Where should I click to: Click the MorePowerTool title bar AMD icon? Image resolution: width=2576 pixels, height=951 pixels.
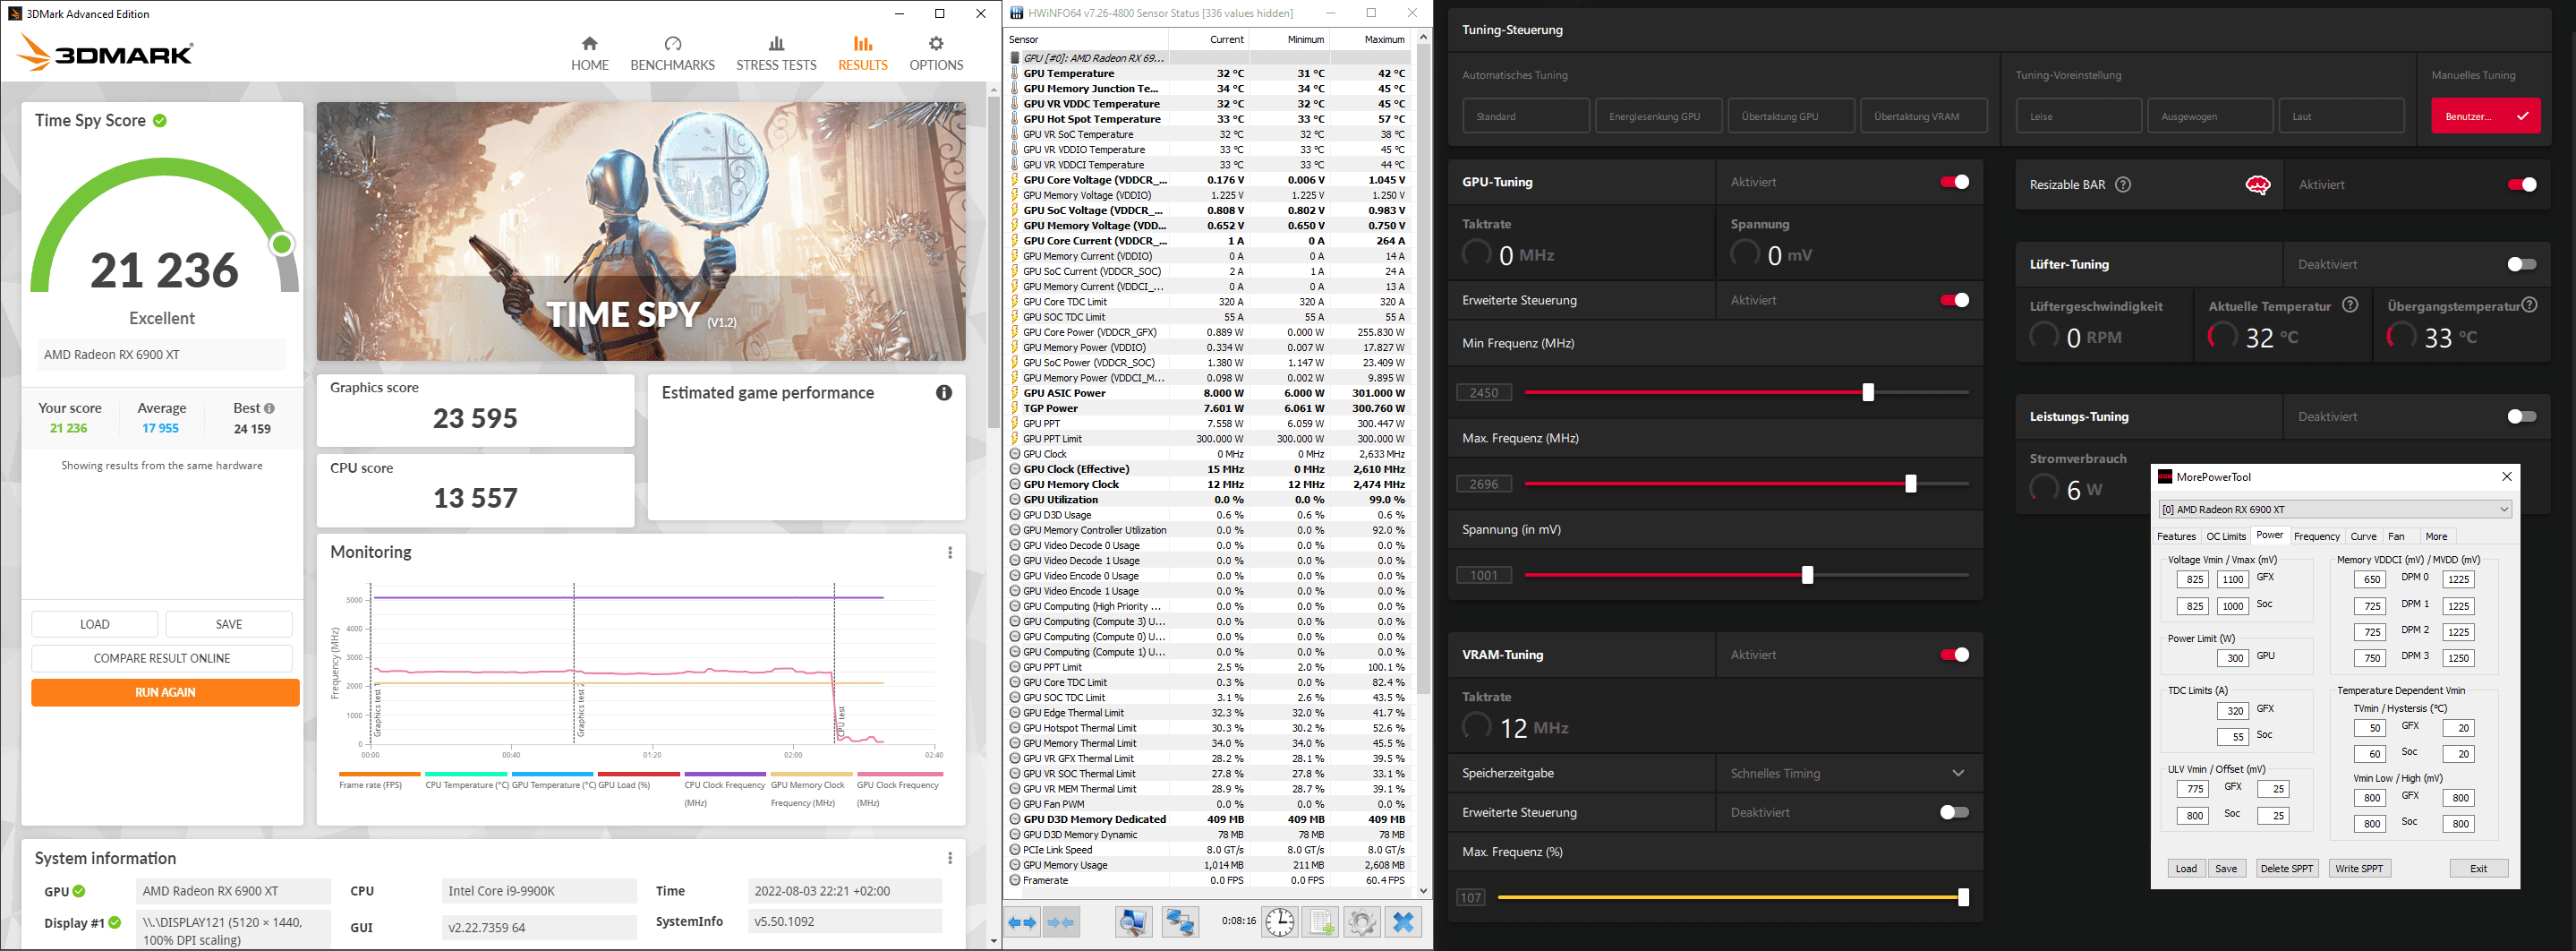(2165, 477)
